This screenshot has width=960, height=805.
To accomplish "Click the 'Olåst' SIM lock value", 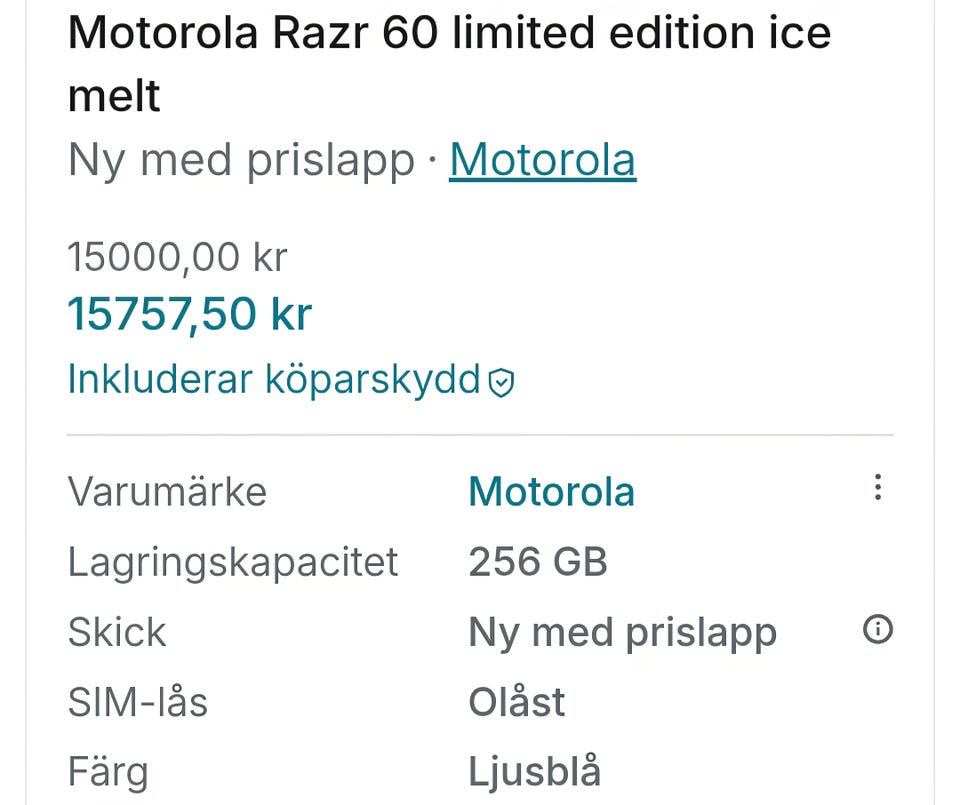I will 517,702.
